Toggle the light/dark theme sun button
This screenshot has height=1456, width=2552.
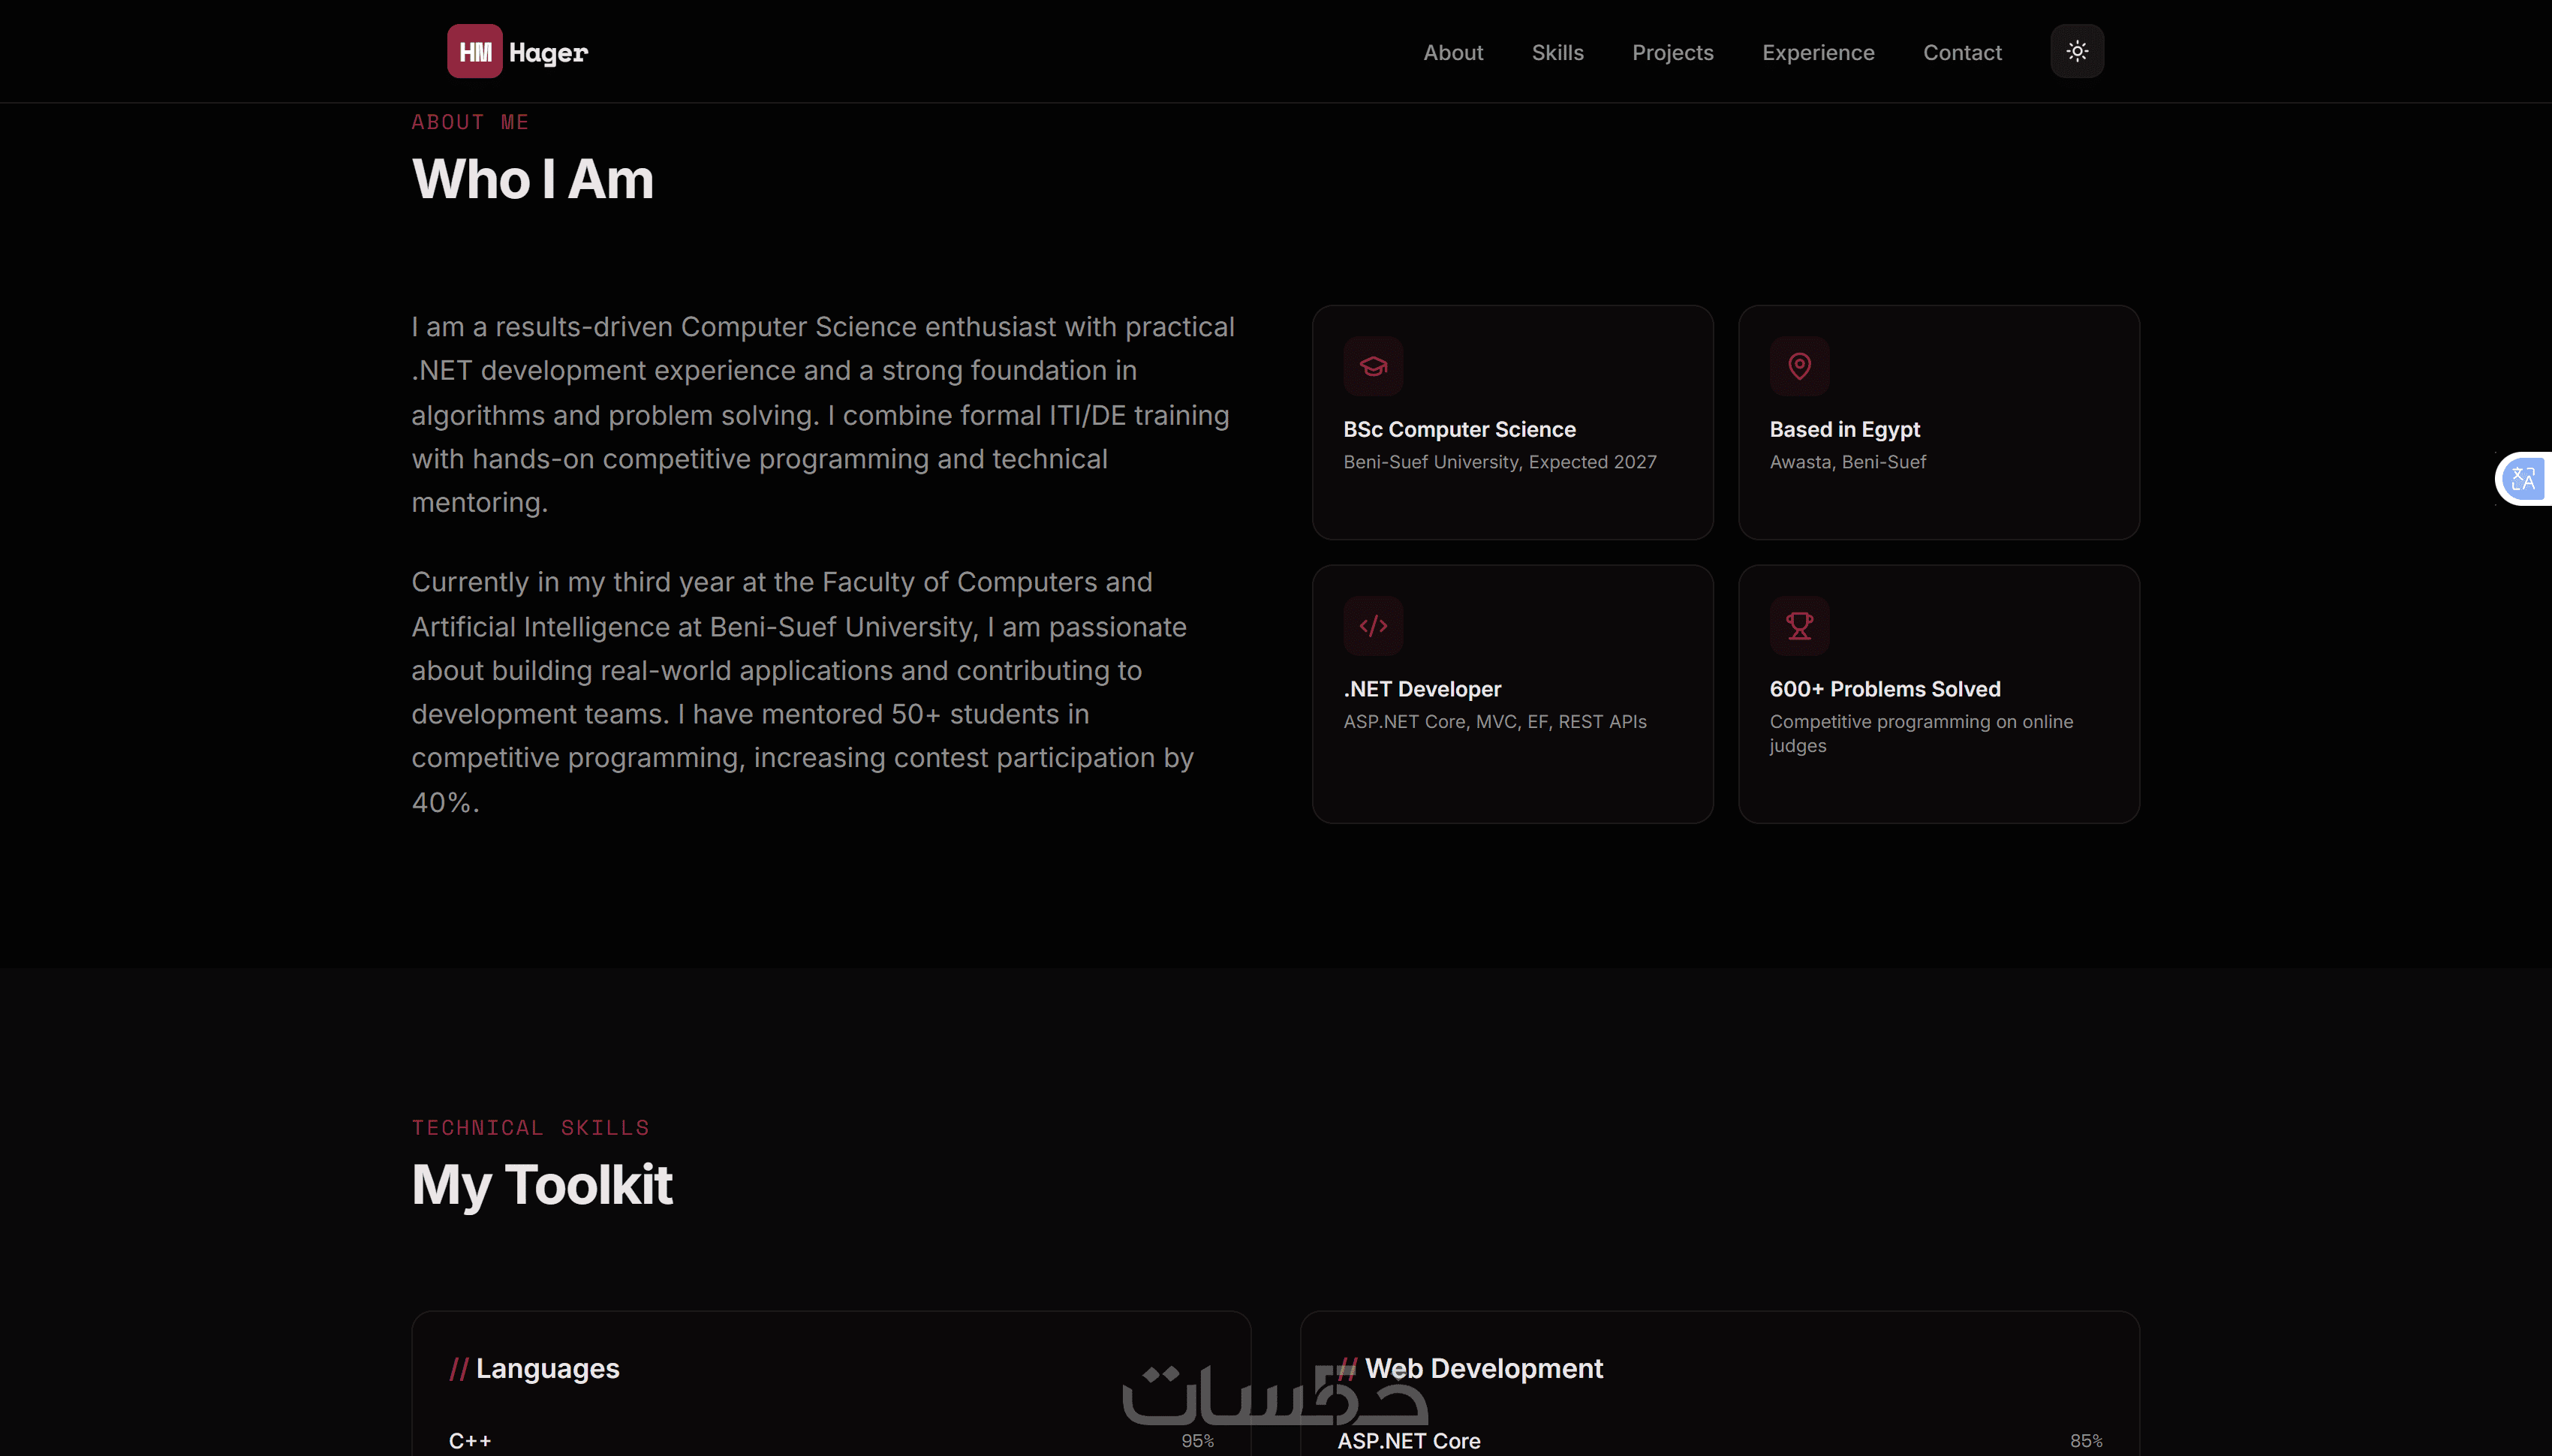click(x=2077, y=52)
